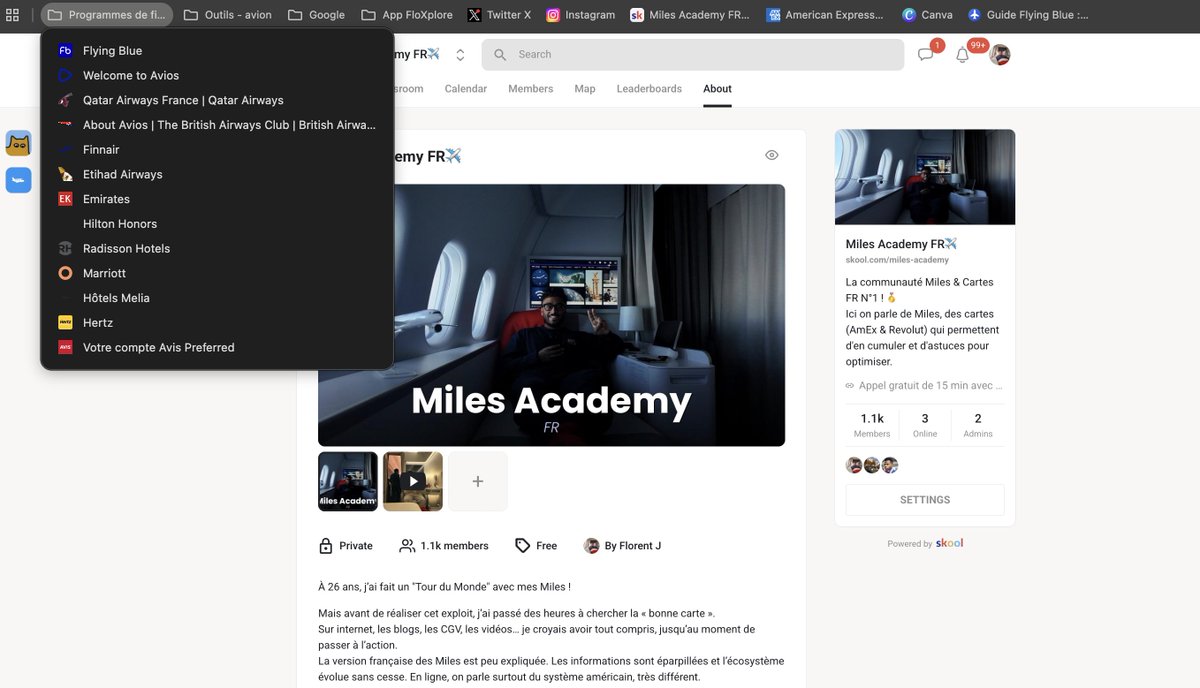Expand the App FloXplore bookmark folder
Image resolution: width=1200 pixels, height=688 pixels.
tap(407, 15)
